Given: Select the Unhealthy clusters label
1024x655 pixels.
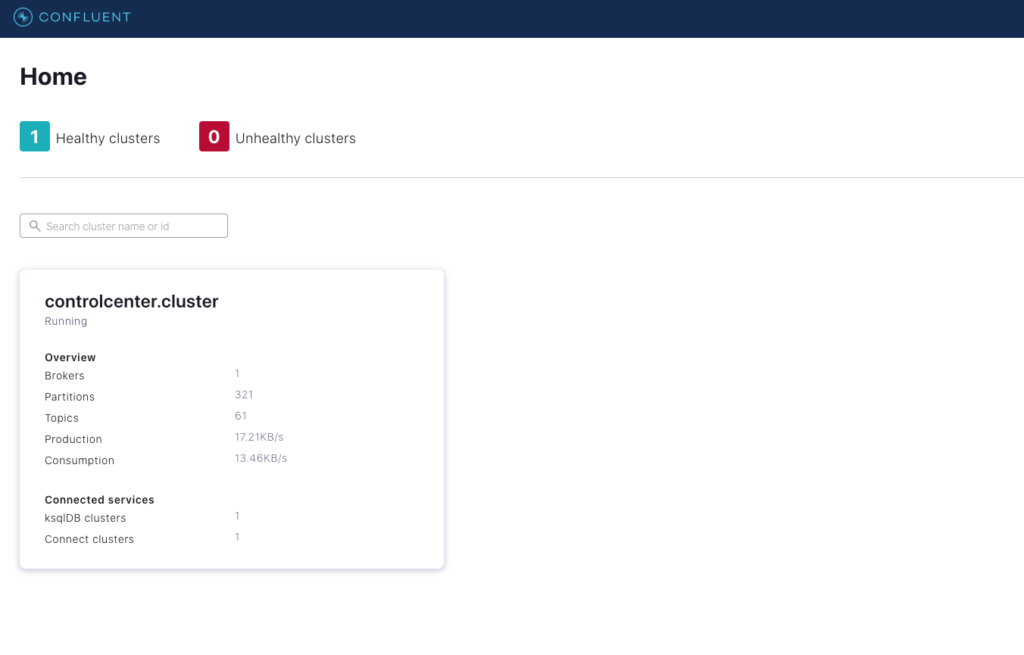Looking at the screenshot, I should pyautogui.click(x=295, y=138).
